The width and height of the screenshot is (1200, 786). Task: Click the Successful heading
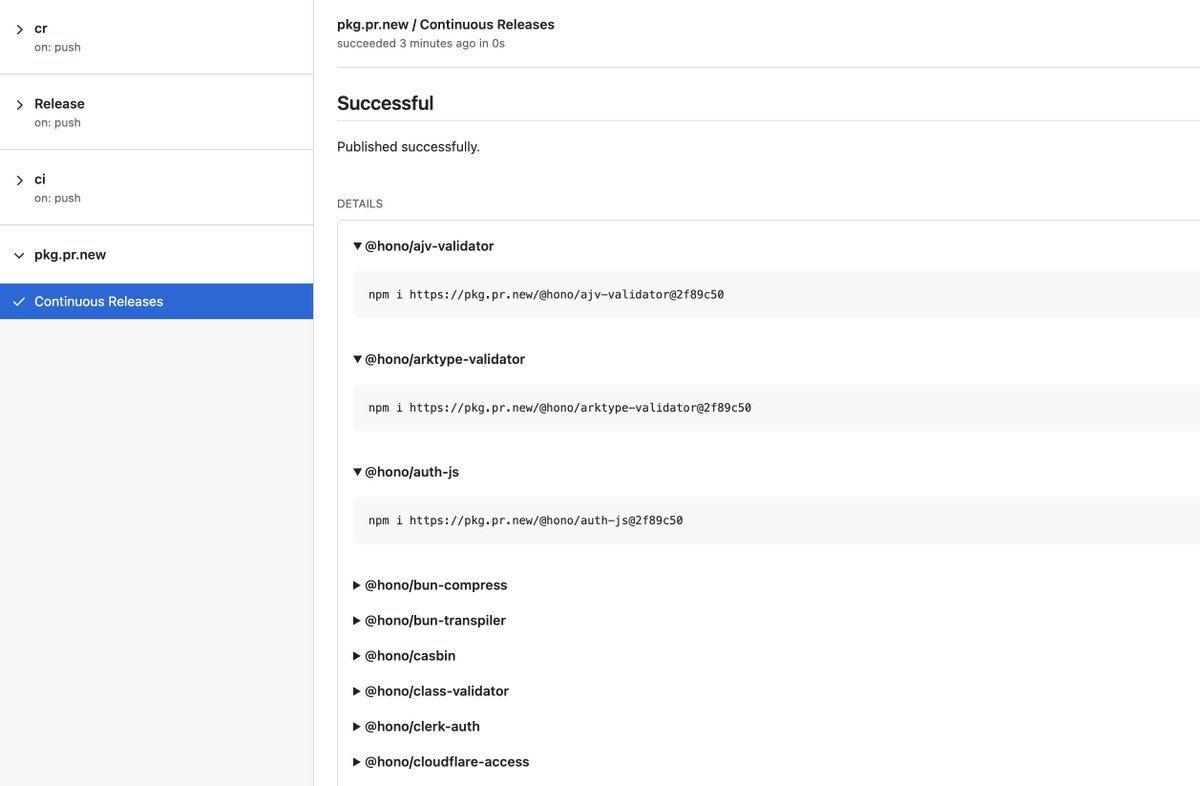click(x=385, y=103)
